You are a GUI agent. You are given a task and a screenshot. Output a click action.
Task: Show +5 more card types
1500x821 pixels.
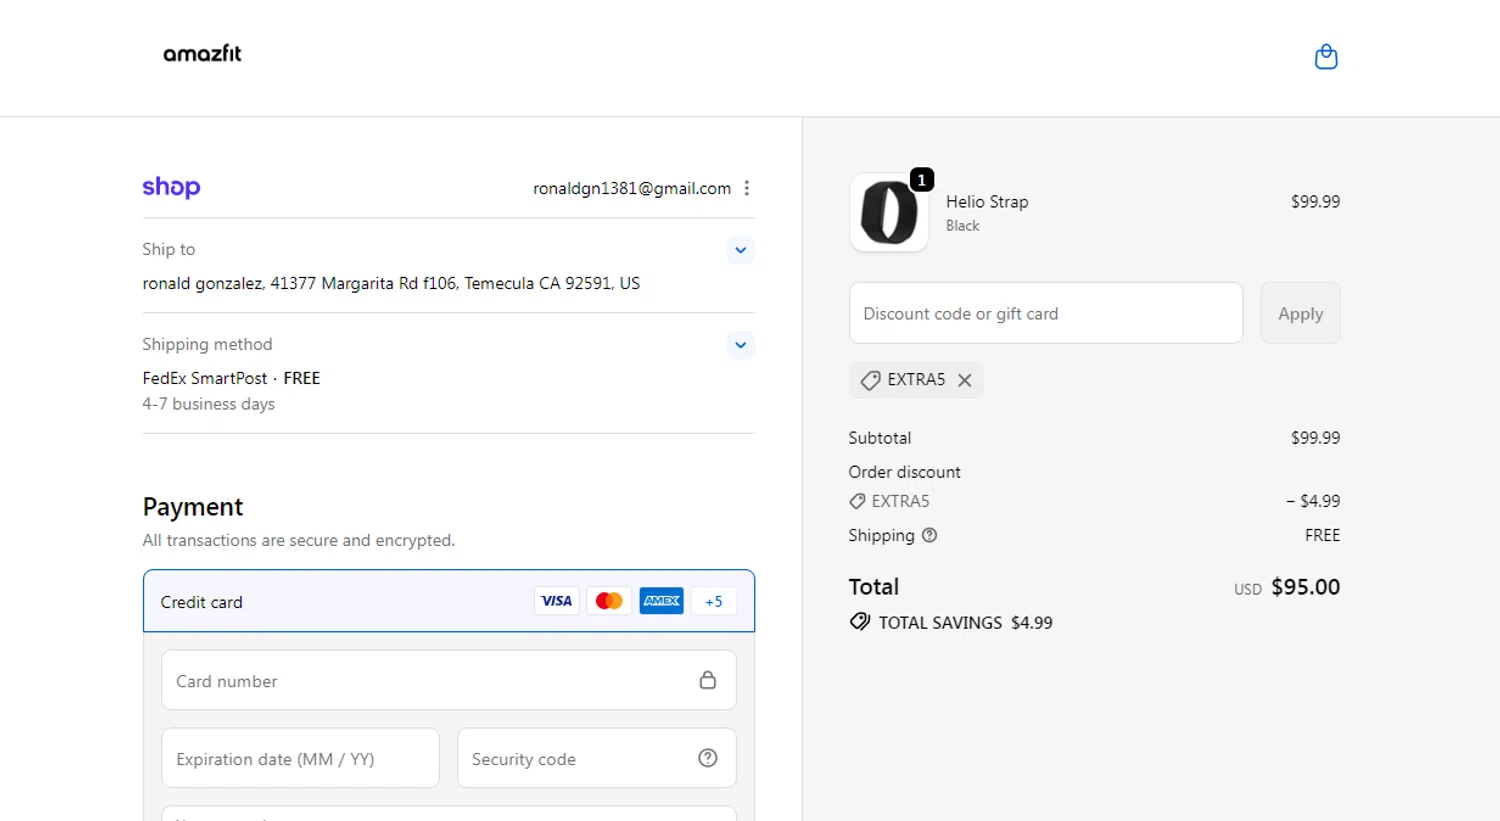(713, 601)
